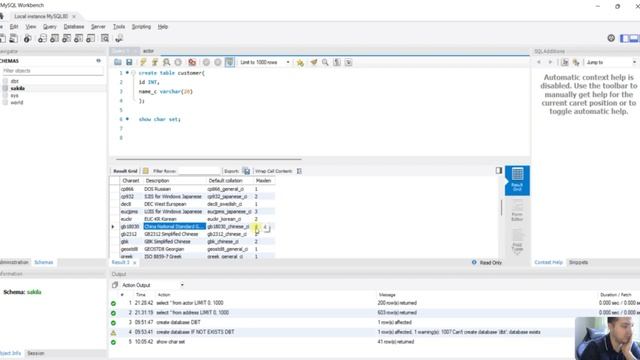Image resolution: width=640 pixels, height=360 pixels.
Task: Select the Context Help tab
Action: pyautogui.click(x=548, y=262)
